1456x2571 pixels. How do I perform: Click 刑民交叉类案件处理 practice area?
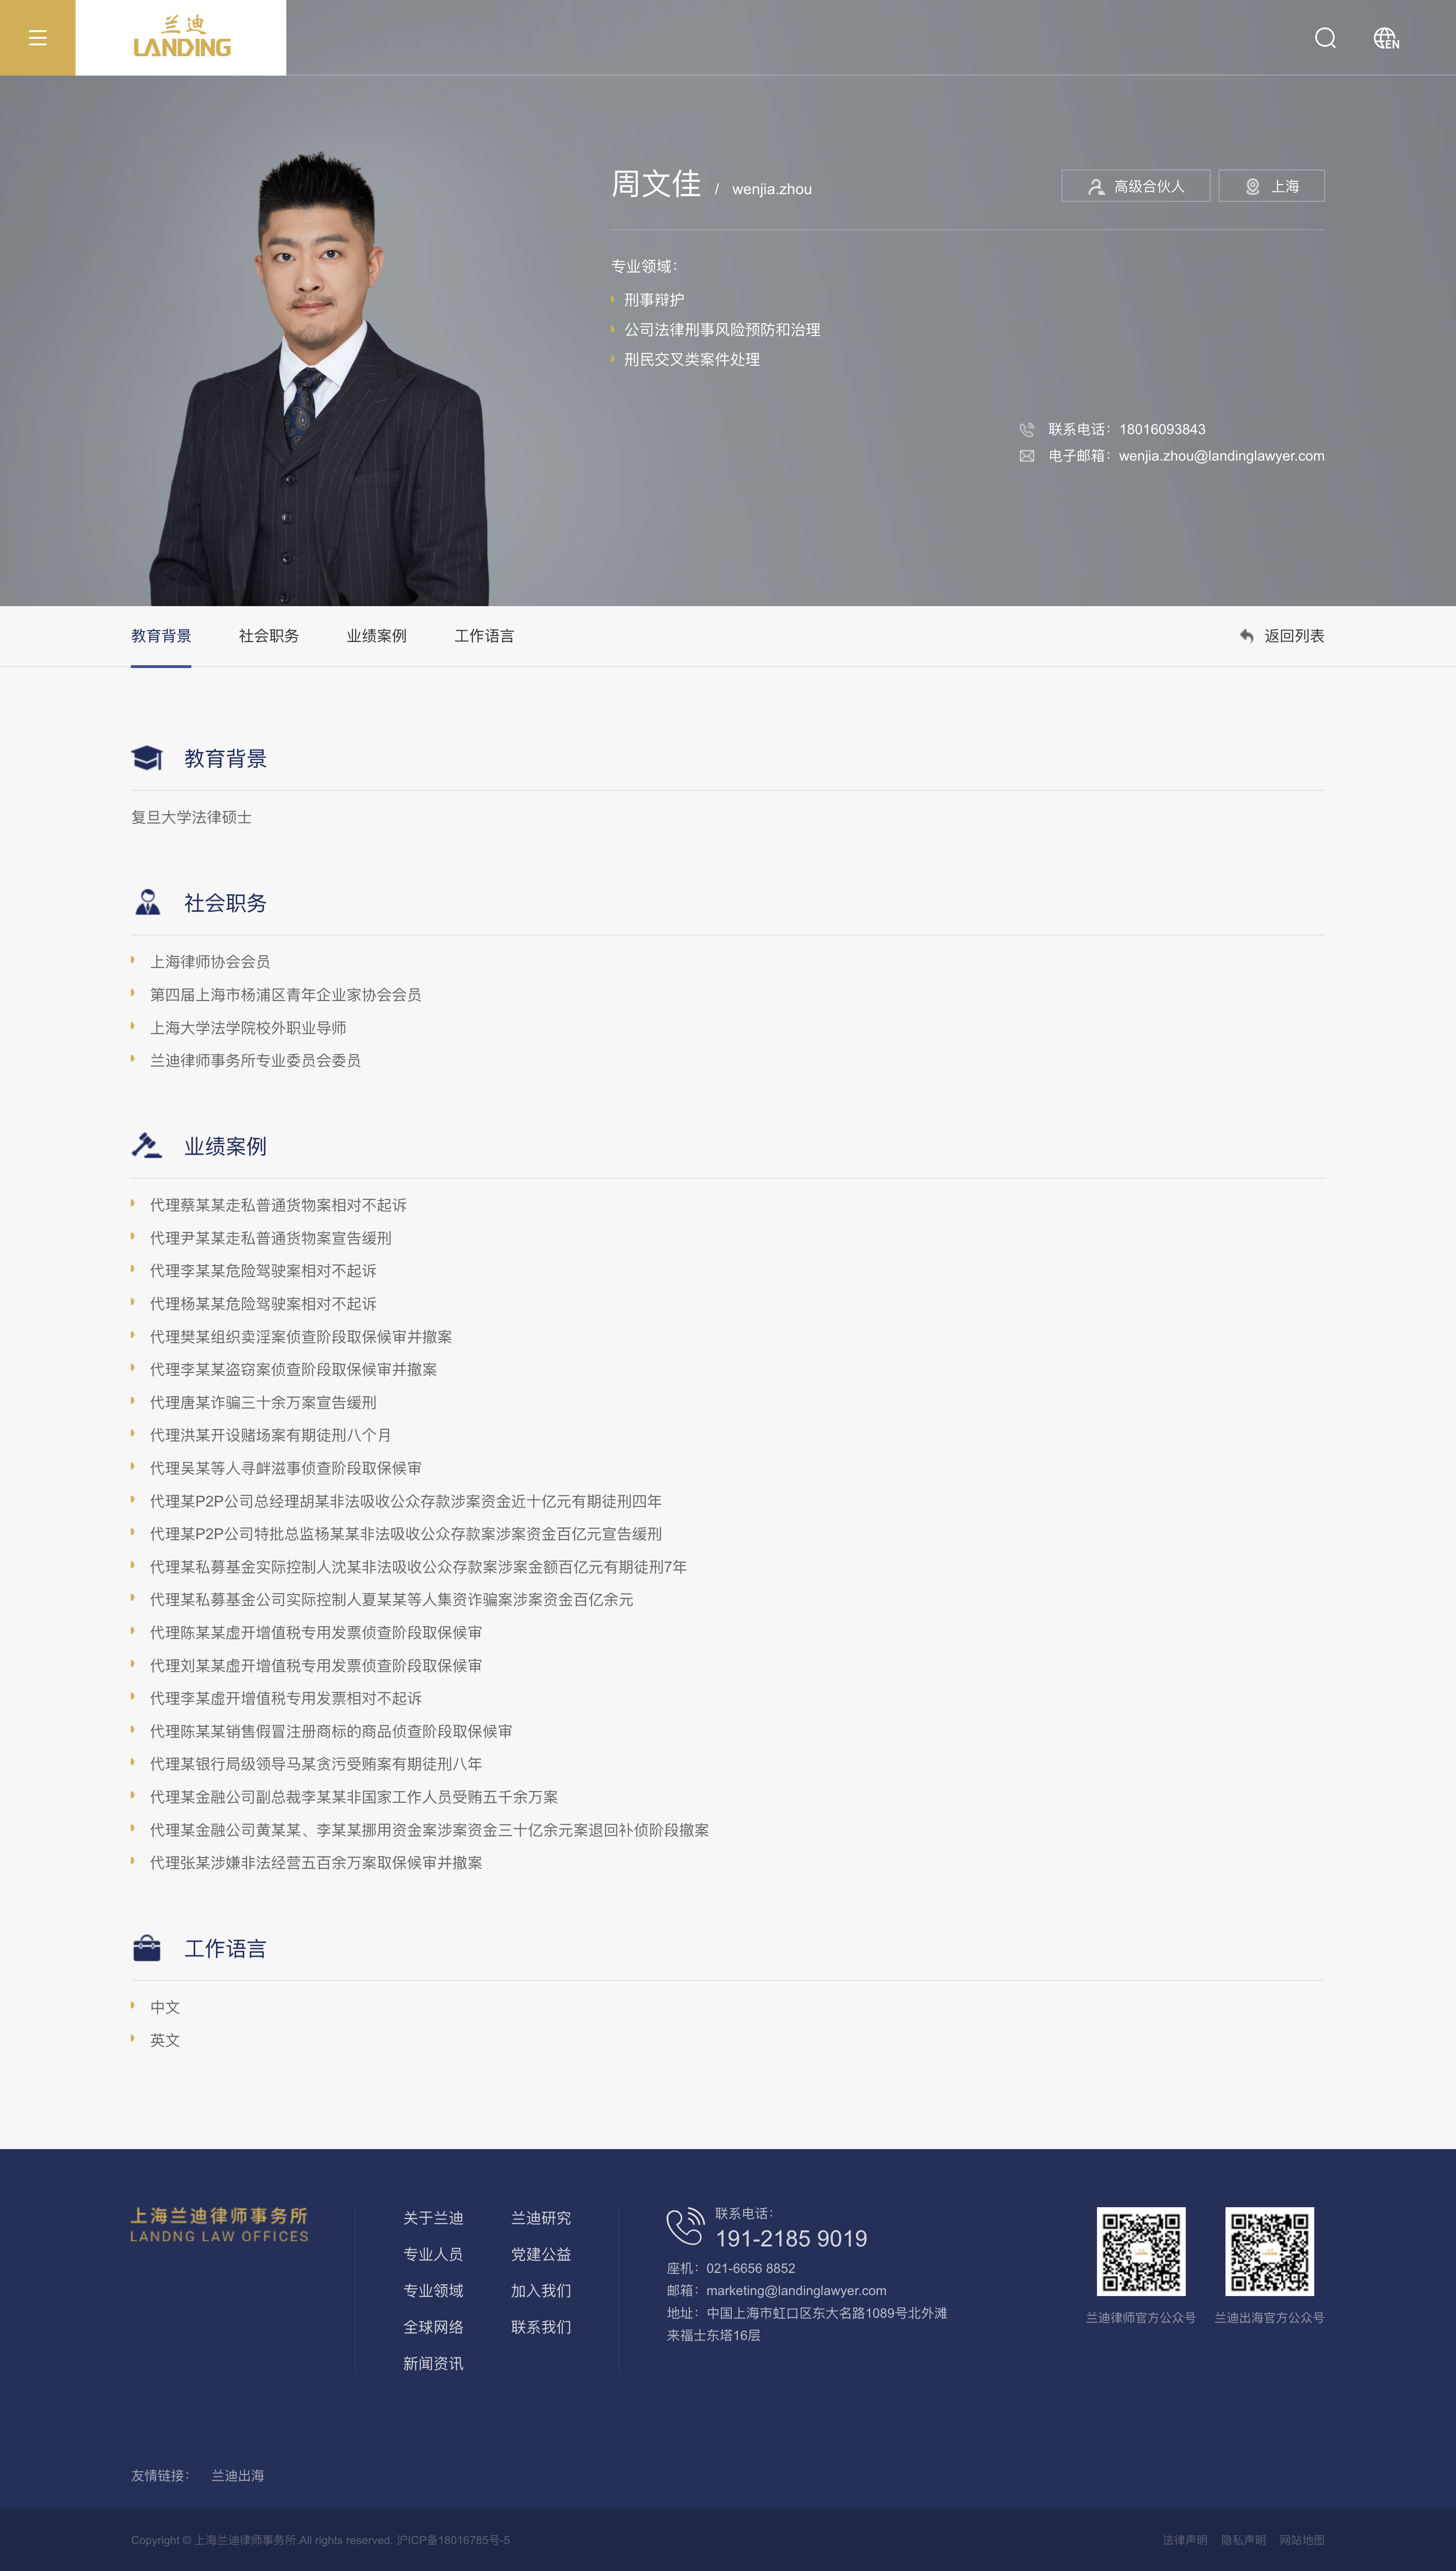click(x=692, y=360)
